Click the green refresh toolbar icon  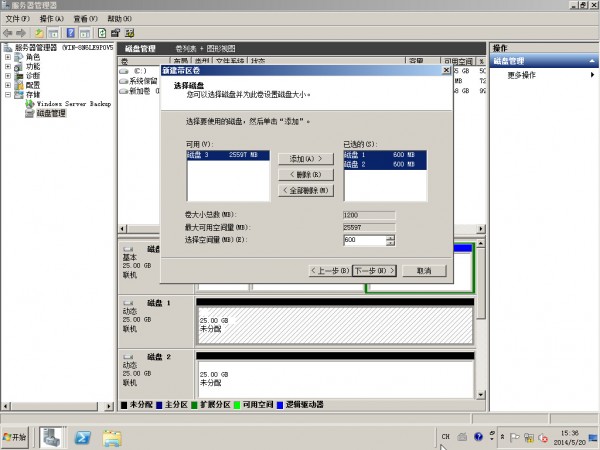pyautogui.click(x=102, y=33)
